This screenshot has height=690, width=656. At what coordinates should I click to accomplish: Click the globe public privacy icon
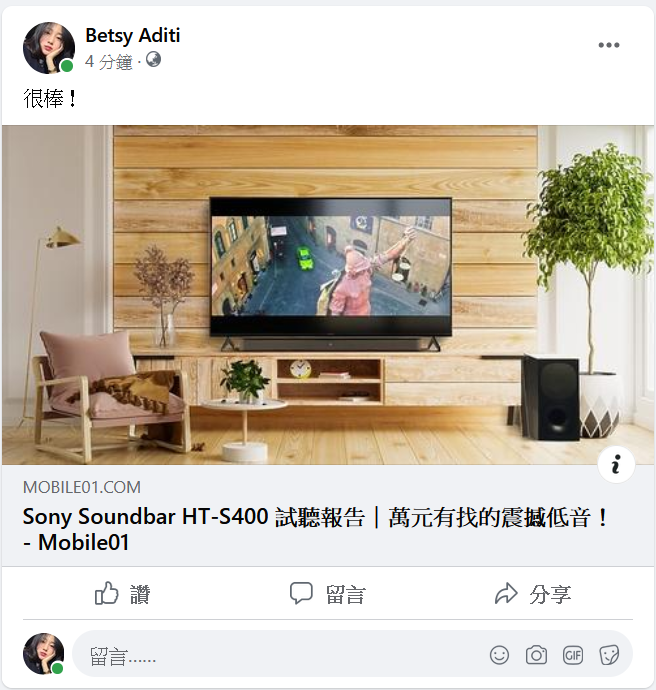[x=153, y=59]
